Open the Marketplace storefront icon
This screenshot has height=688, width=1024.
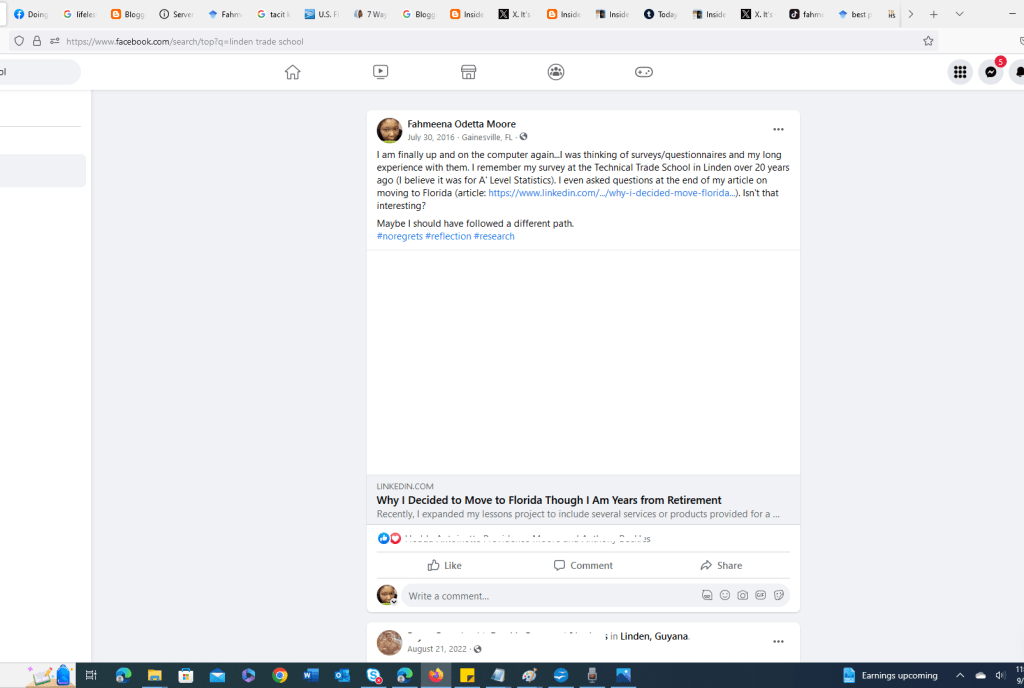[468, 71]
